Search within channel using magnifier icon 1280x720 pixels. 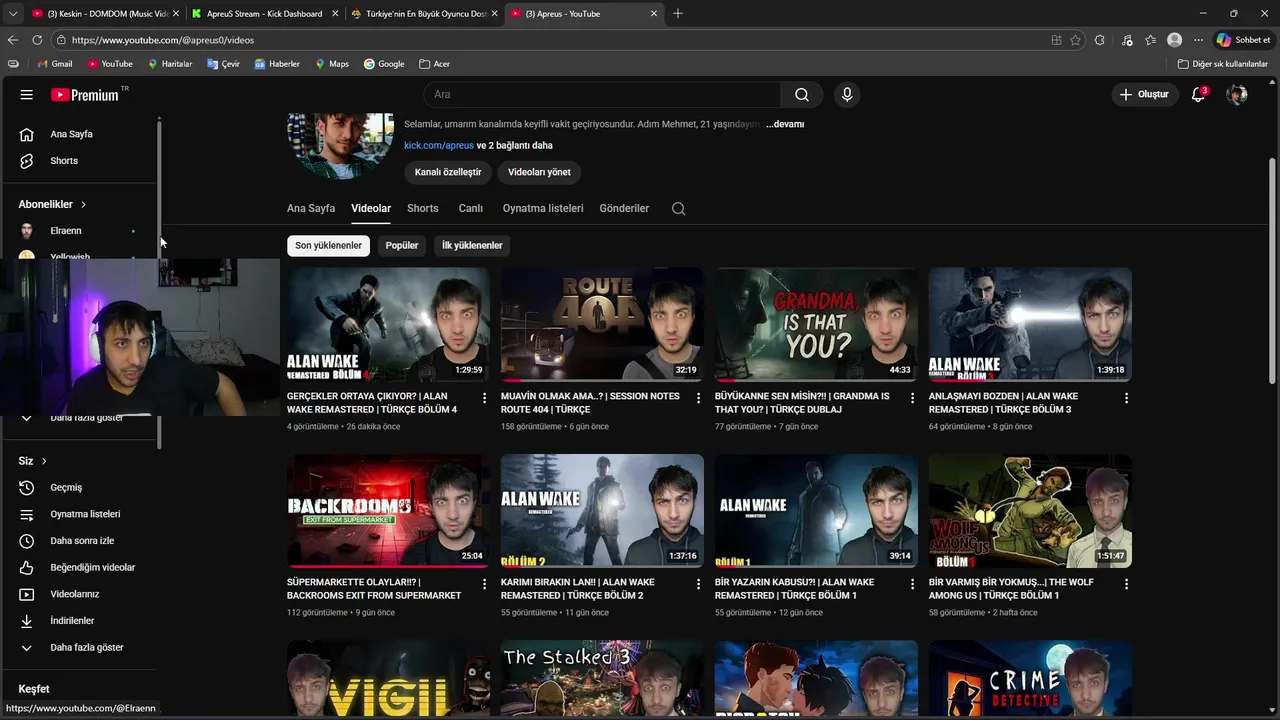click(x=679, y=209)
